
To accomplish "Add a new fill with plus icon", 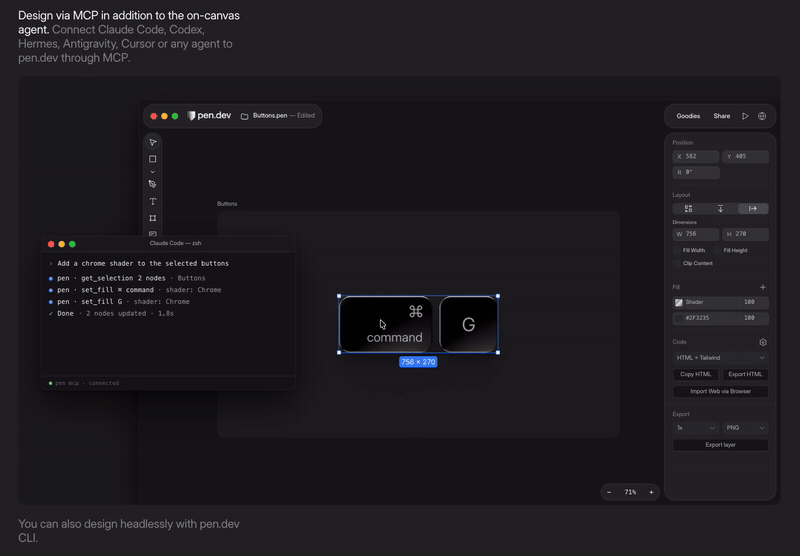I will pos(763,287).
